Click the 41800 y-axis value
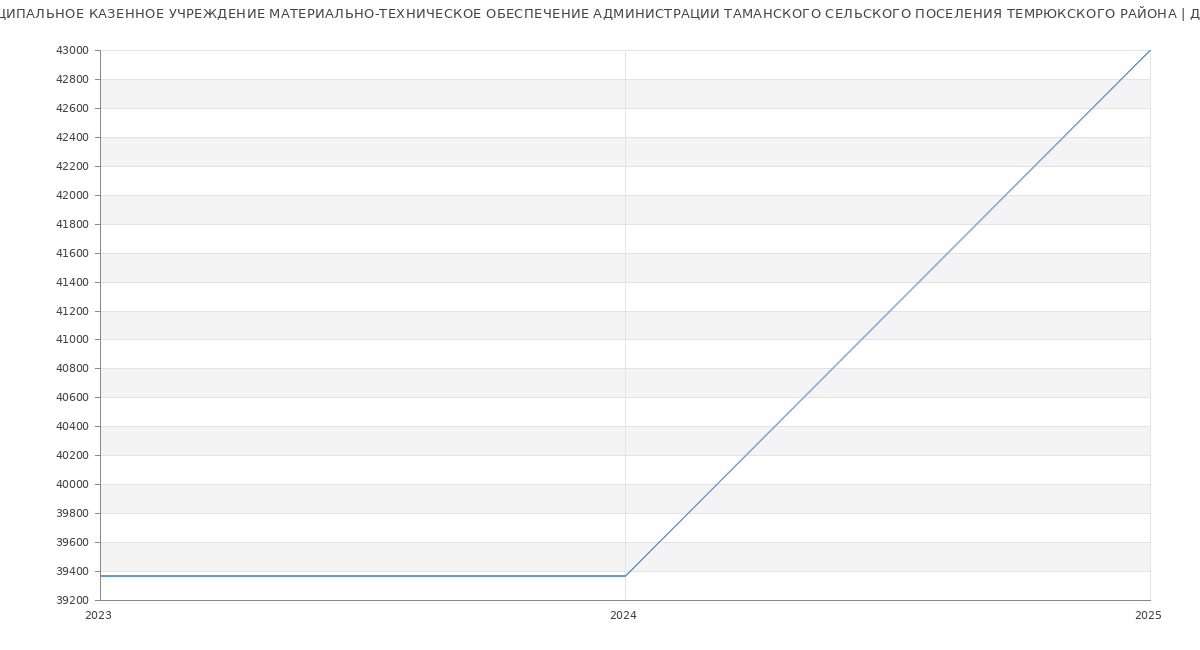The height and width of the screenshot is (650, 1200). [72, 225]
